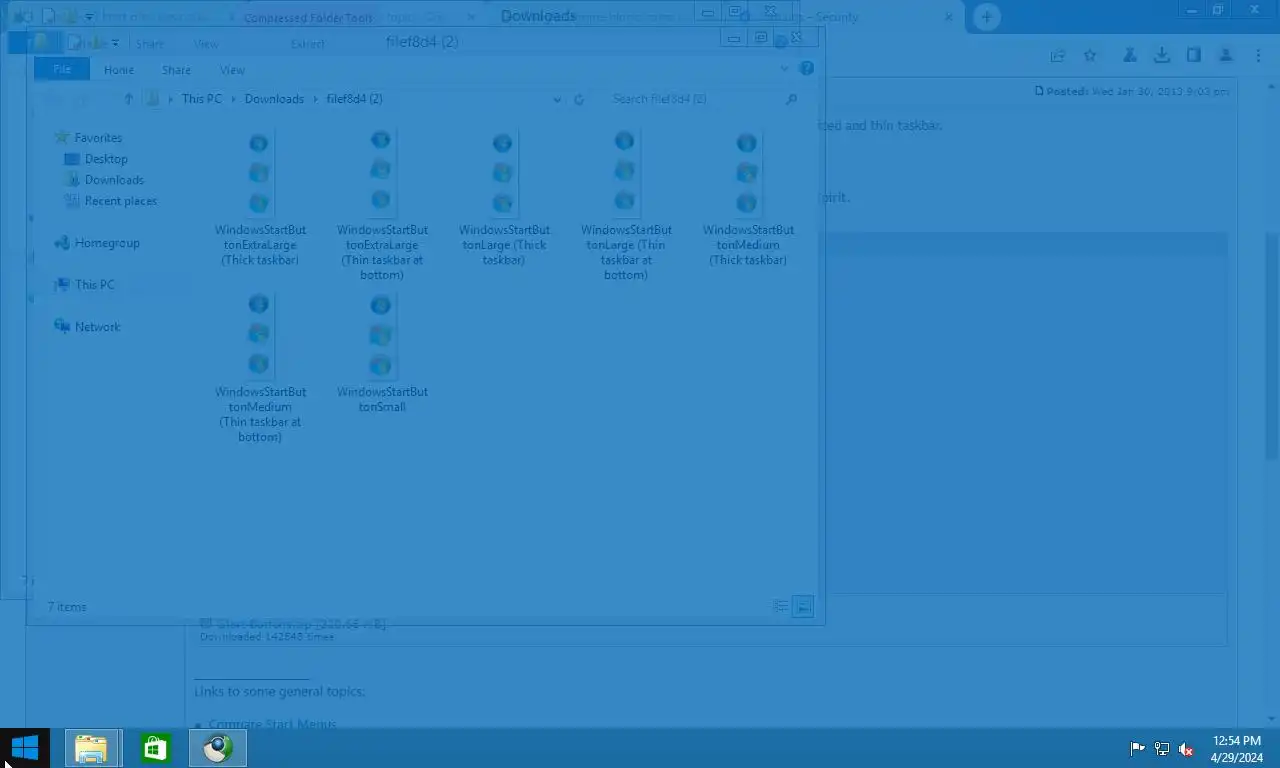1280x768 pixels.
Task: Open Desktop in the Favorites list
Action: tap(106, 159)
